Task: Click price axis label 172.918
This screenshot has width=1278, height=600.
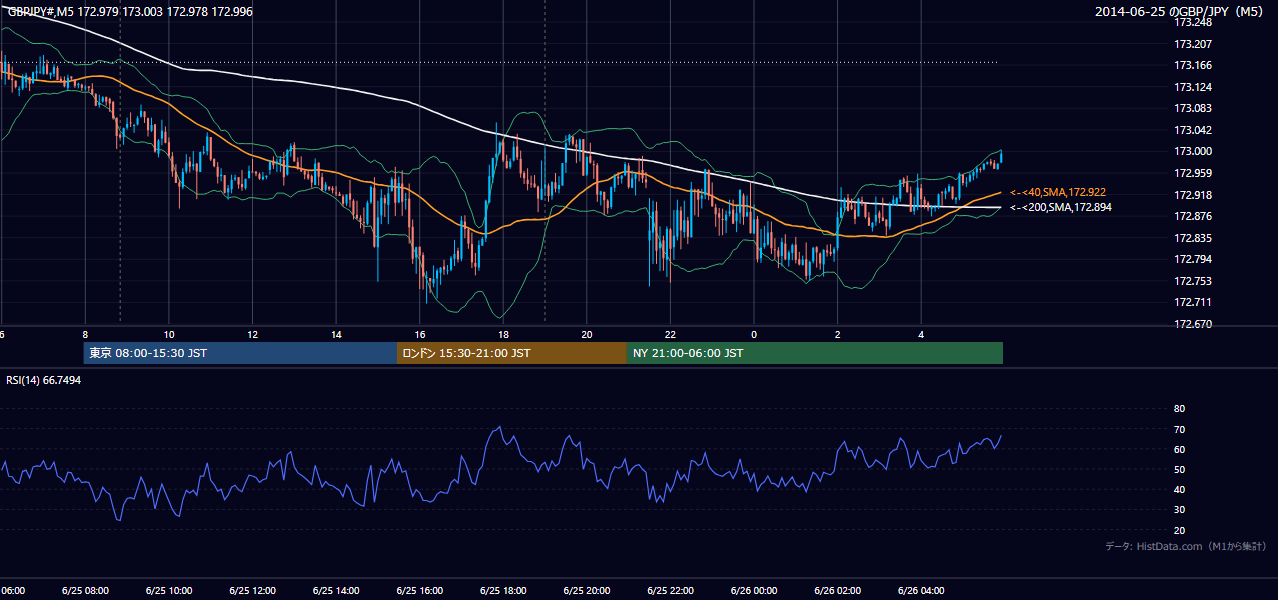Action: pos(1193,195)
